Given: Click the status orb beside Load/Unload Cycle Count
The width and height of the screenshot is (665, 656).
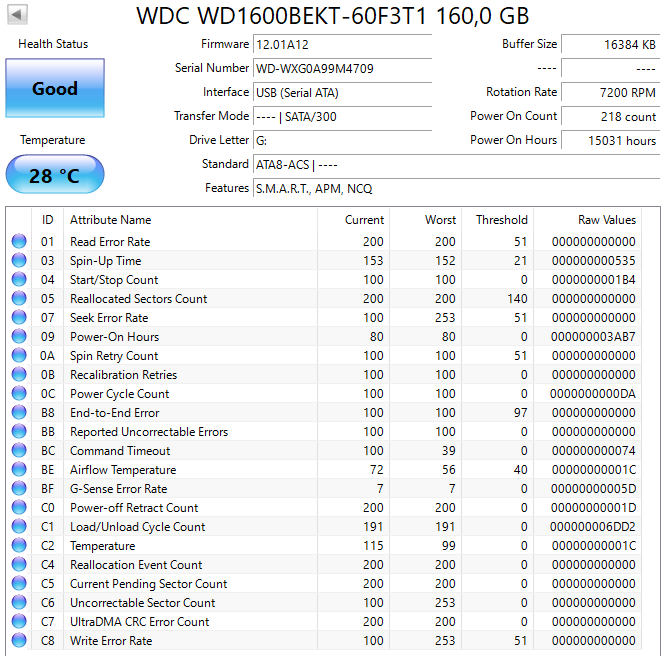Looking at the screenshot, I should [x=19, y=527].
